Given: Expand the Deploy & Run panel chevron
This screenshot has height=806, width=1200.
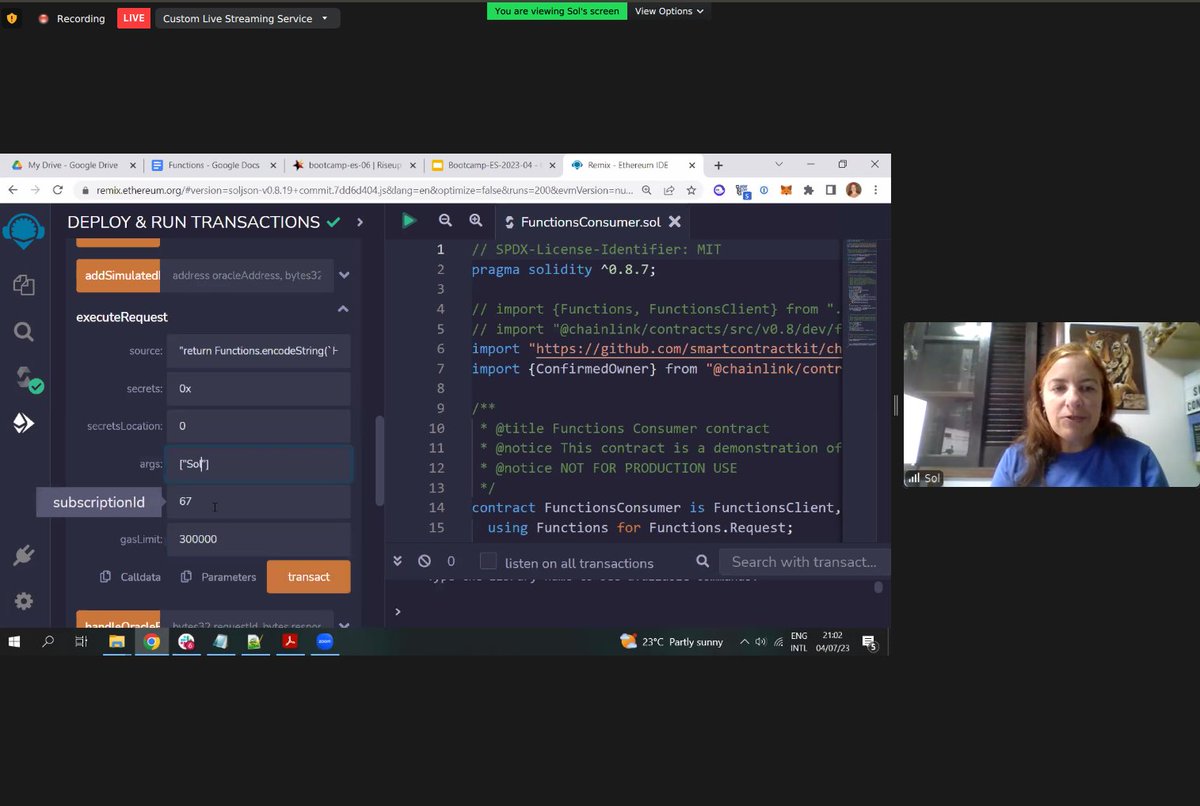Looking at the screenshot, I should pyautogui.click(x=360, y=222).
